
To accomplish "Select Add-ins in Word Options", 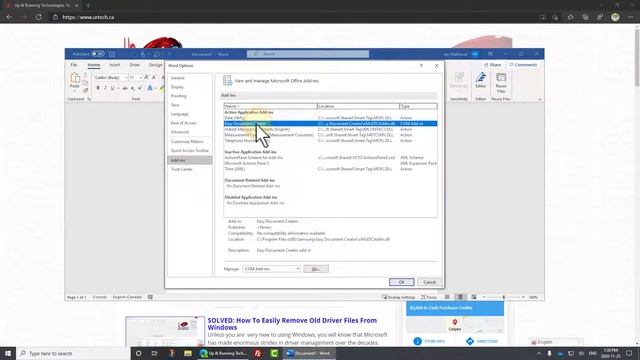I will coord(190,160).
